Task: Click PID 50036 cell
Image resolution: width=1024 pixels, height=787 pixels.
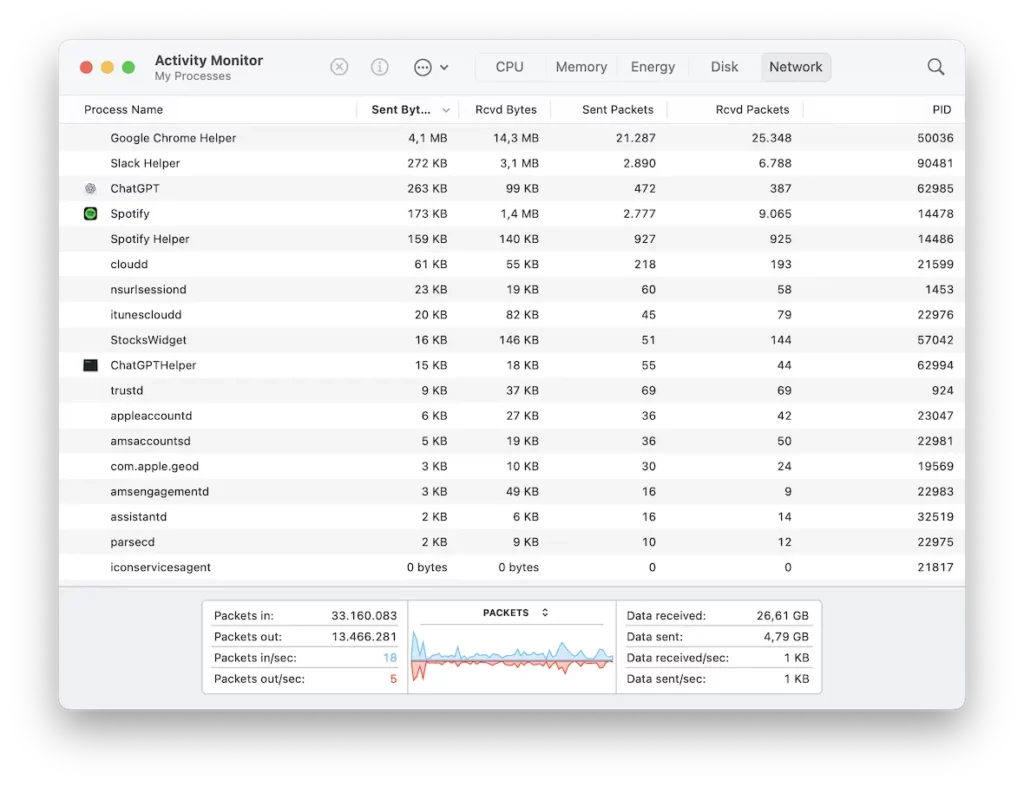Action: point(935,138)
